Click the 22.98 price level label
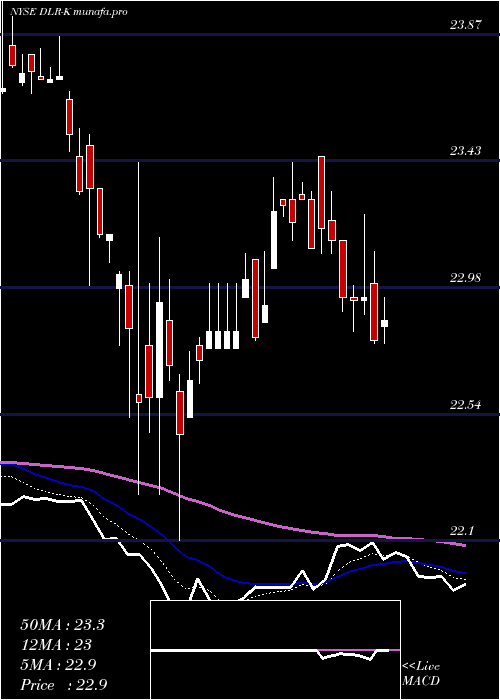This screenshot has width=500, height=700. (x=466, y=278)
